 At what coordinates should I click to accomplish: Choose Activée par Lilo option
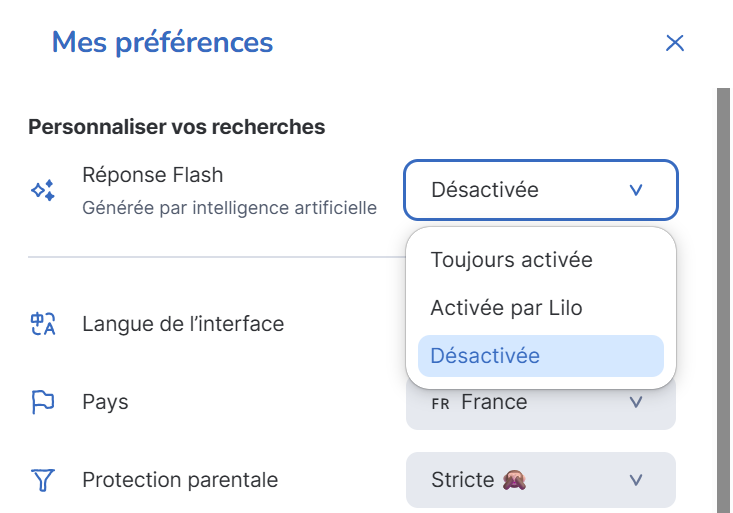pos(506,308)
